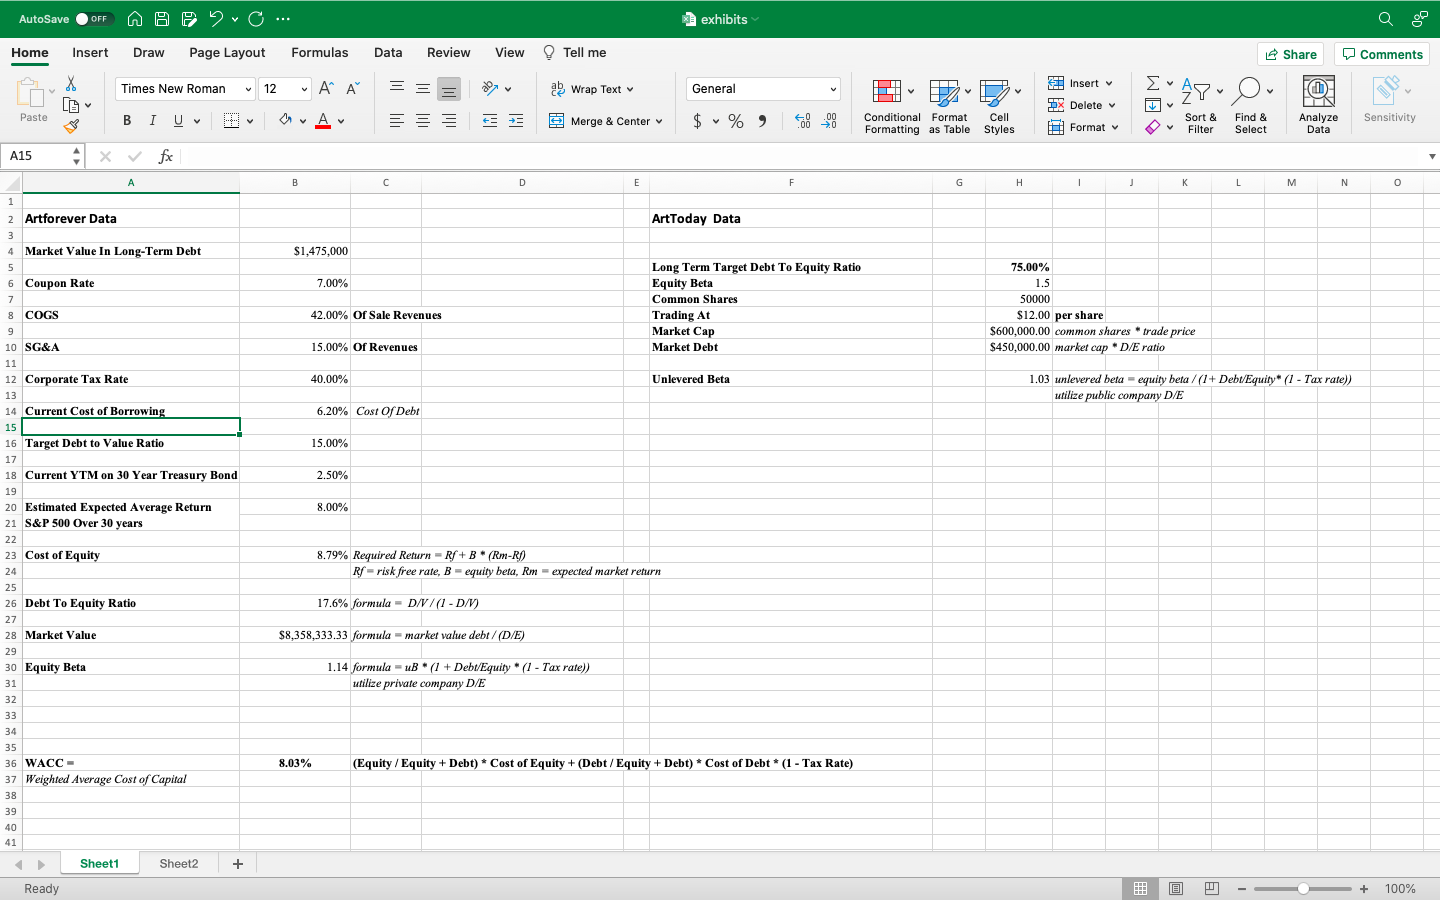Switch to the Formulas tab
This screenshot has height=900, width=1440.
tap(320, 53)
